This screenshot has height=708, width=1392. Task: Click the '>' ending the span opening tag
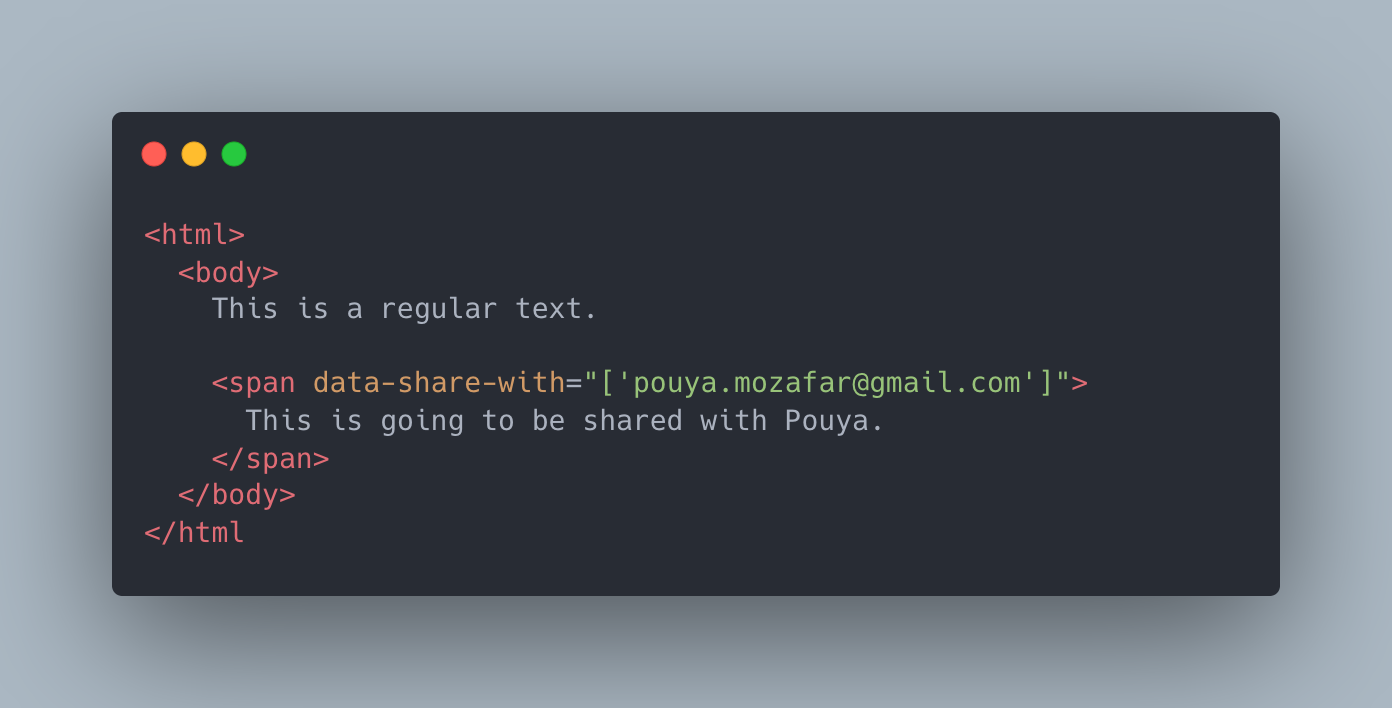1080,383
